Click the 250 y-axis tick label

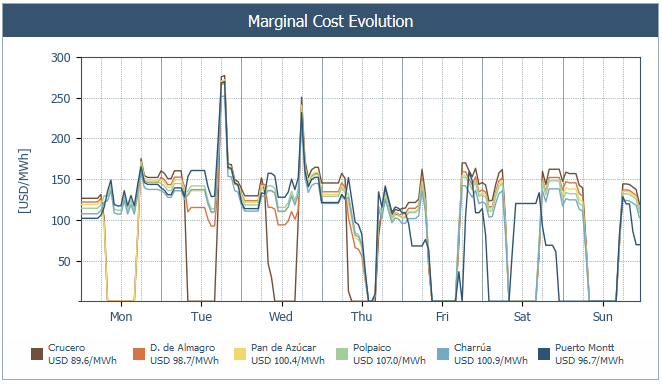(61, 99)
